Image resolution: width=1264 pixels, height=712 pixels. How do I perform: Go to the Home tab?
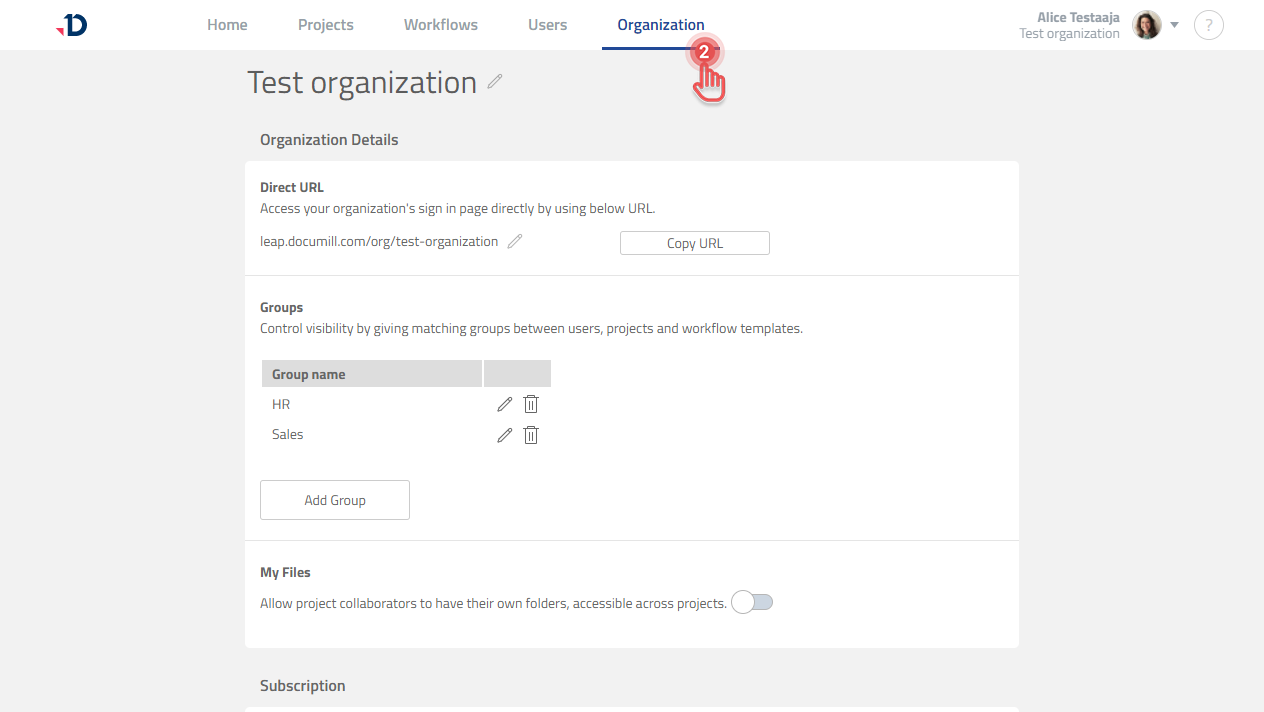pos(227,24)
